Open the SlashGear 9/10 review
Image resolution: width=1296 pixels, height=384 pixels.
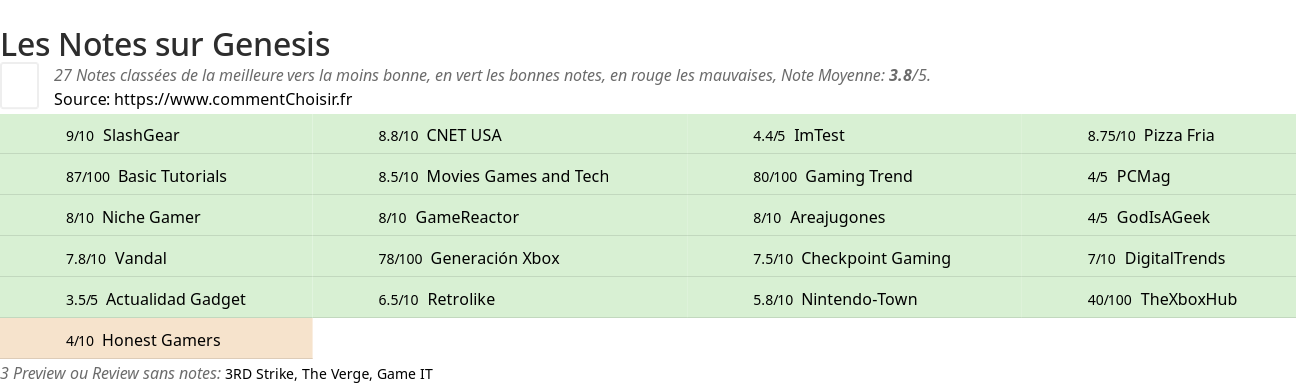(x=156, y=135)
